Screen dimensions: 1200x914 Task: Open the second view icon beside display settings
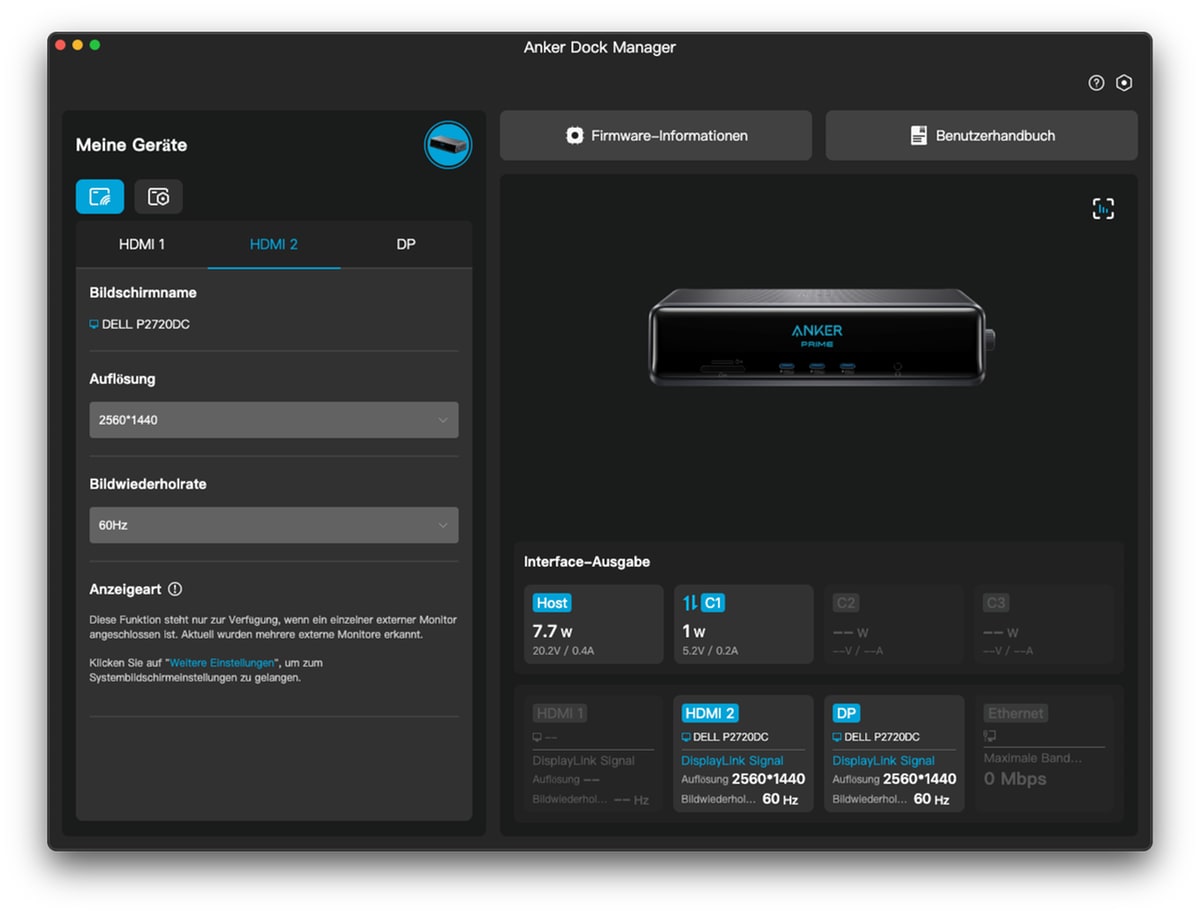click(x=158, y=197)
